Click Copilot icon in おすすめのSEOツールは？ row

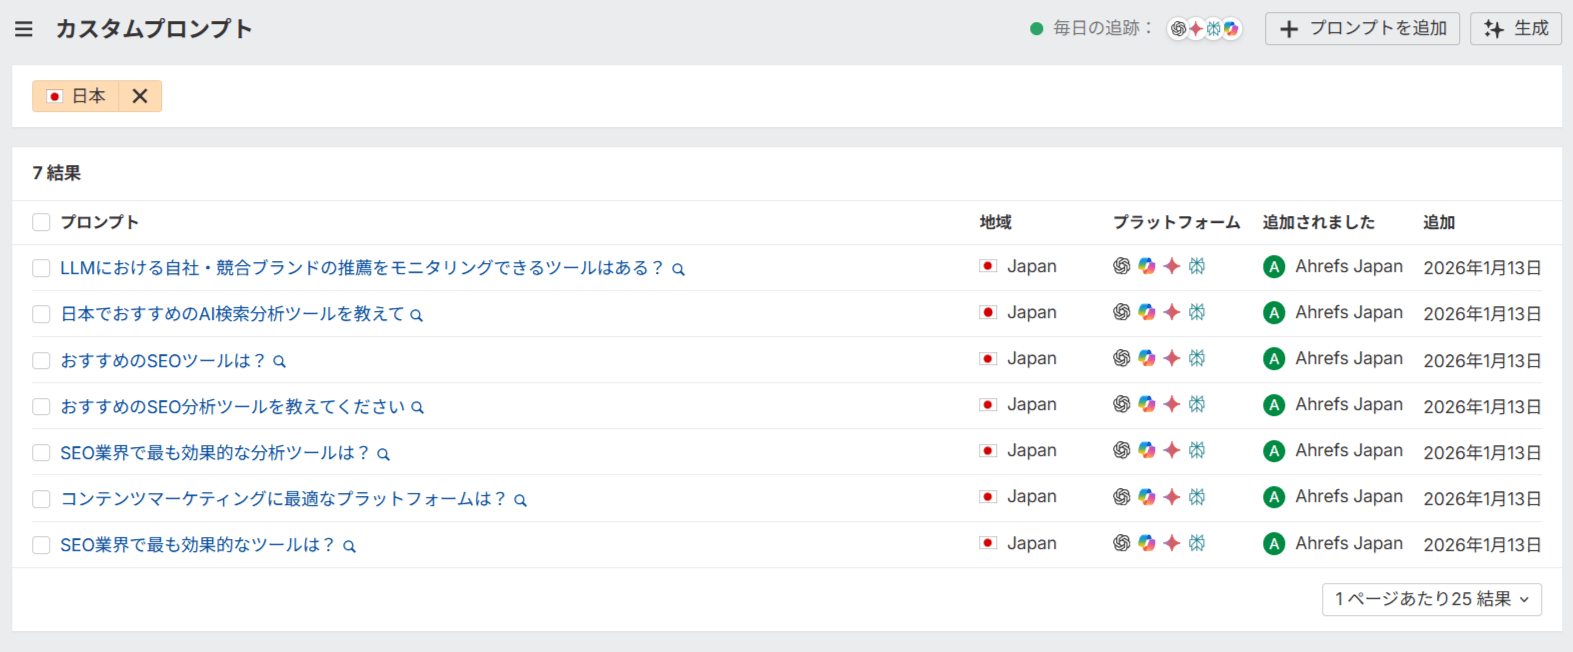[x=1147, y=358]
